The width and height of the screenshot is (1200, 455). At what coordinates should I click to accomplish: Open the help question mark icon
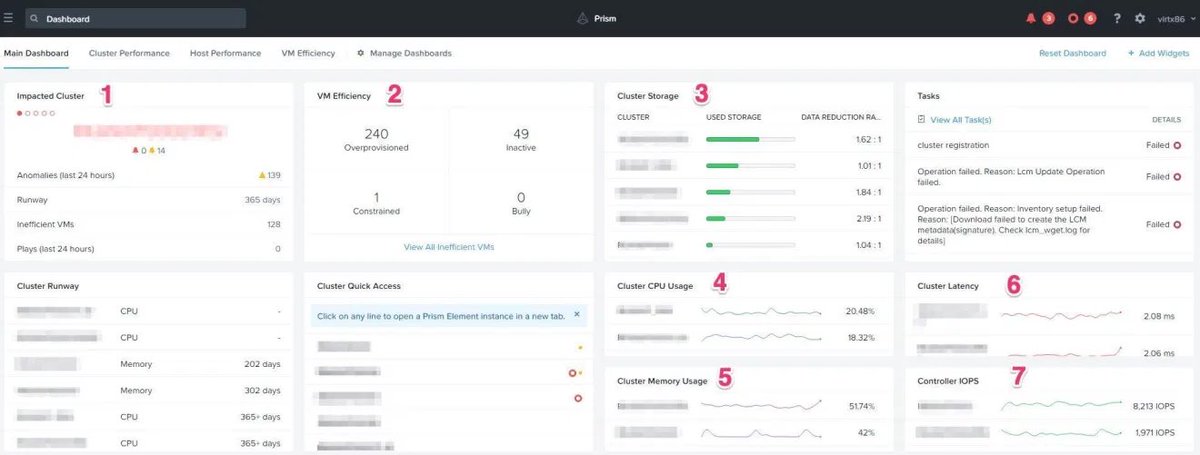(1116, 18)
